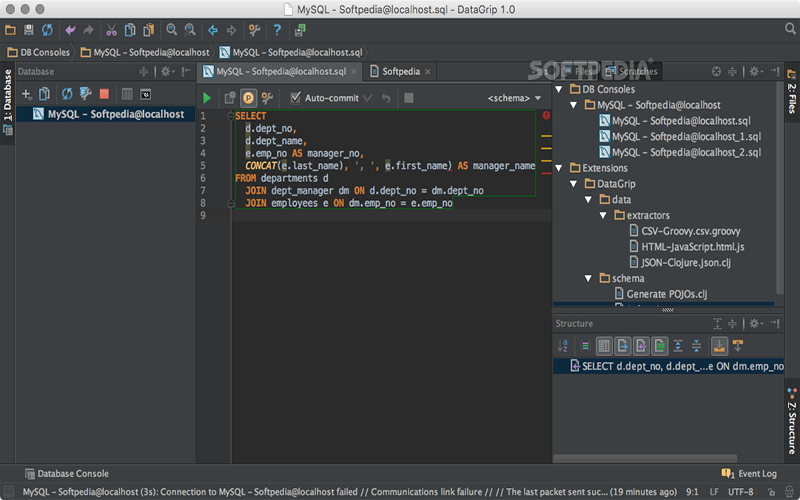The height and width of the screenshot is (500, 800).
Task: Switch to the Softpedia editor tab
Action: 401,71
